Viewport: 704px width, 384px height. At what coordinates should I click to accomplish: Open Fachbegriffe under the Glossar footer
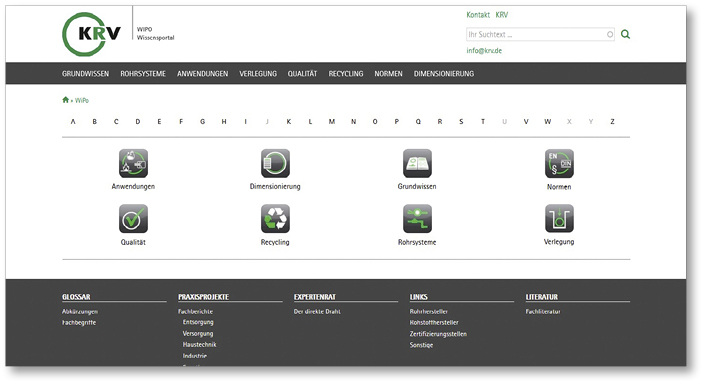79,322
